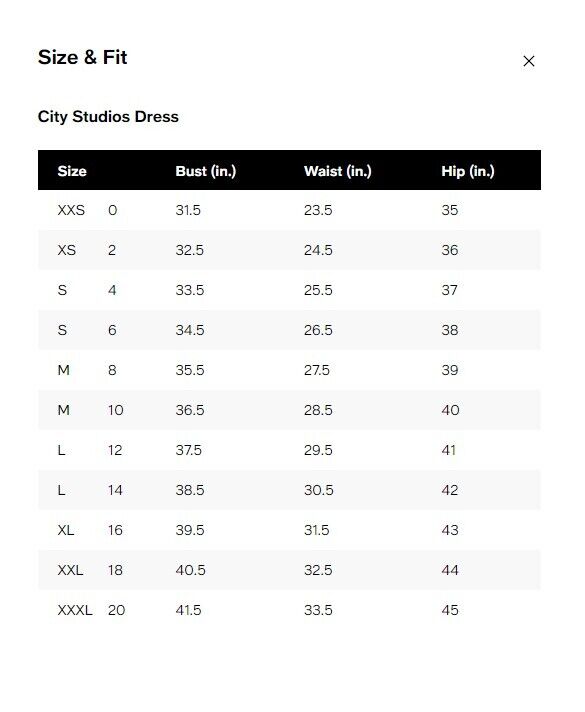Select the M size 10 row
Screen dimensions: 585x712
pyautogui.click(x=289, y=410)
